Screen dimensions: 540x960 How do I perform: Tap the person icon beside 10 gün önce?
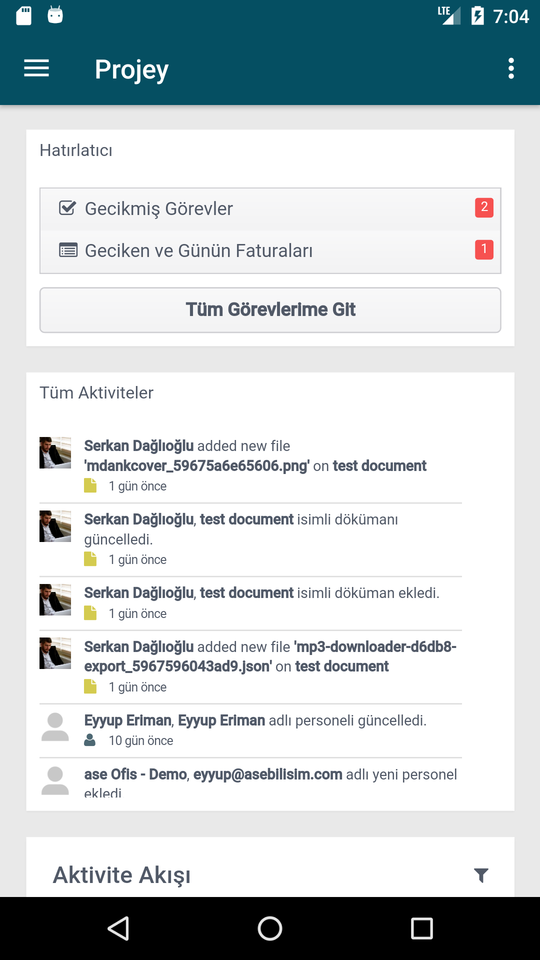89,740
